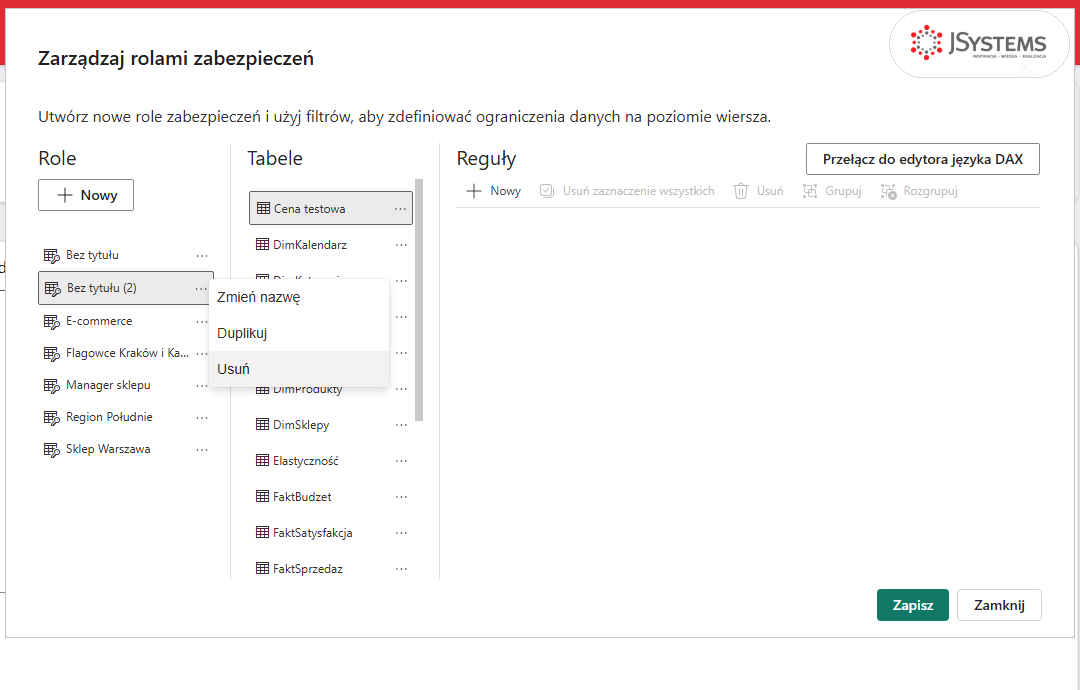Switch to the DAX editor via "Przełącz do edytora języka DAX"
The image size is (1080, 690).
point(923,159)
